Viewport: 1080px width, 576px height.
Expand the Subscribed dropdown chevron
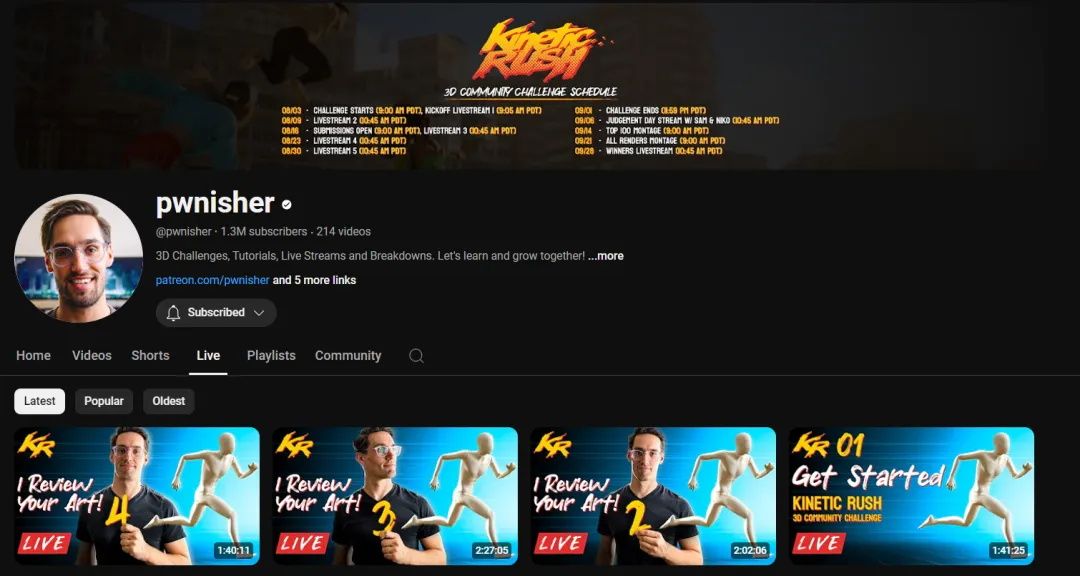(x=259, y=313)
